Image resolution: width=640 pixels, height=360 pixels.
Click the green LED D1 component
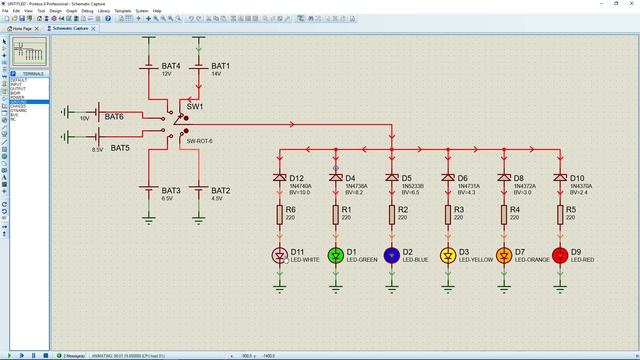pos(336,256)
